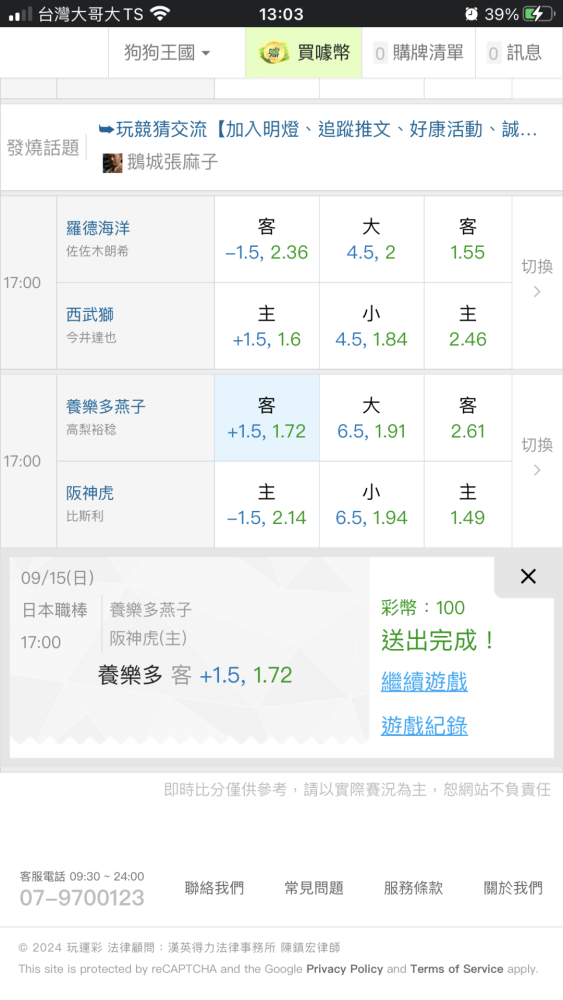The image size is (563, 1000).
Task: Select 大 4.5, 2 over bet
Action: point(371,239)
